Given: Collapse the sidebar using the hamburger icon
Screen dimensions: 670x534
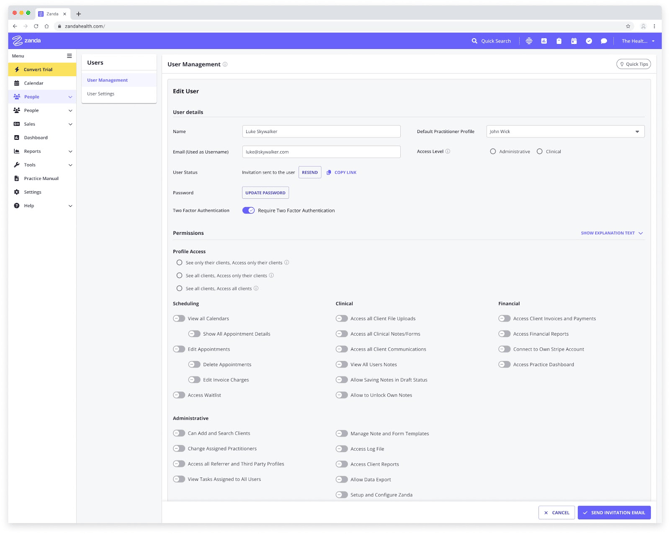Looking at the screenshot, I should [69, 56].
